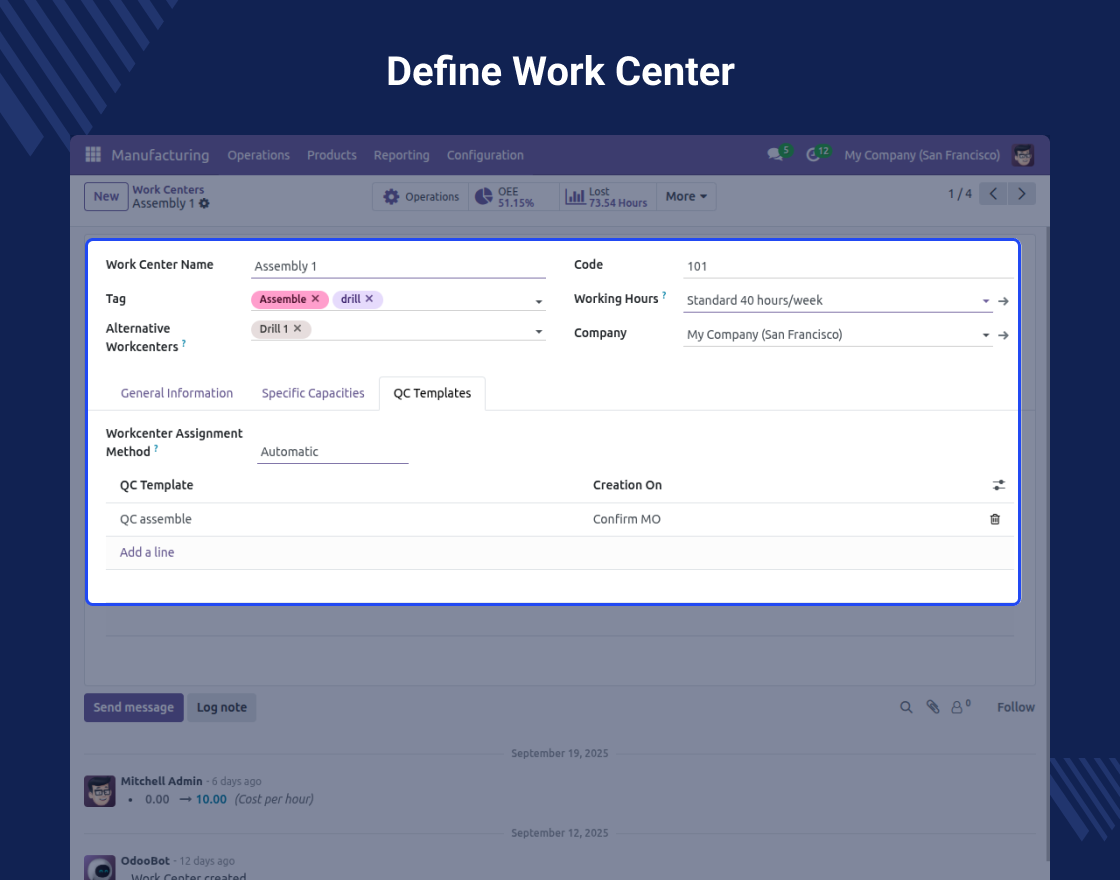Switch to General Information tab
Viewport: 1120px width, 880px height.
tap(176, 393)
